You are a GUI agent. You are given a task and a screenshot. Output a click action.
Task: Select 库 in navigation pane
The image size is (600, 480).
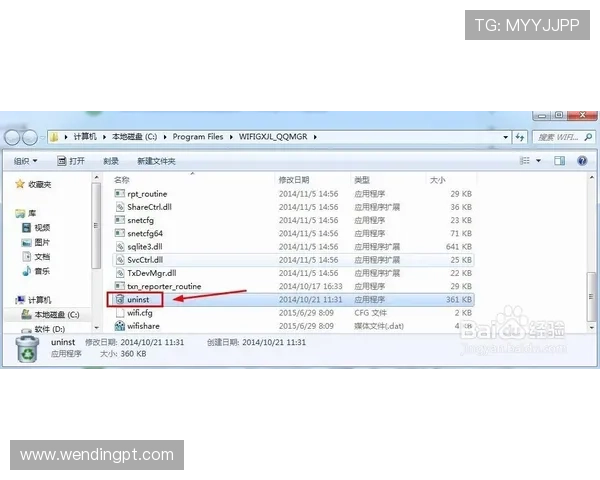(x=25, y=213)
